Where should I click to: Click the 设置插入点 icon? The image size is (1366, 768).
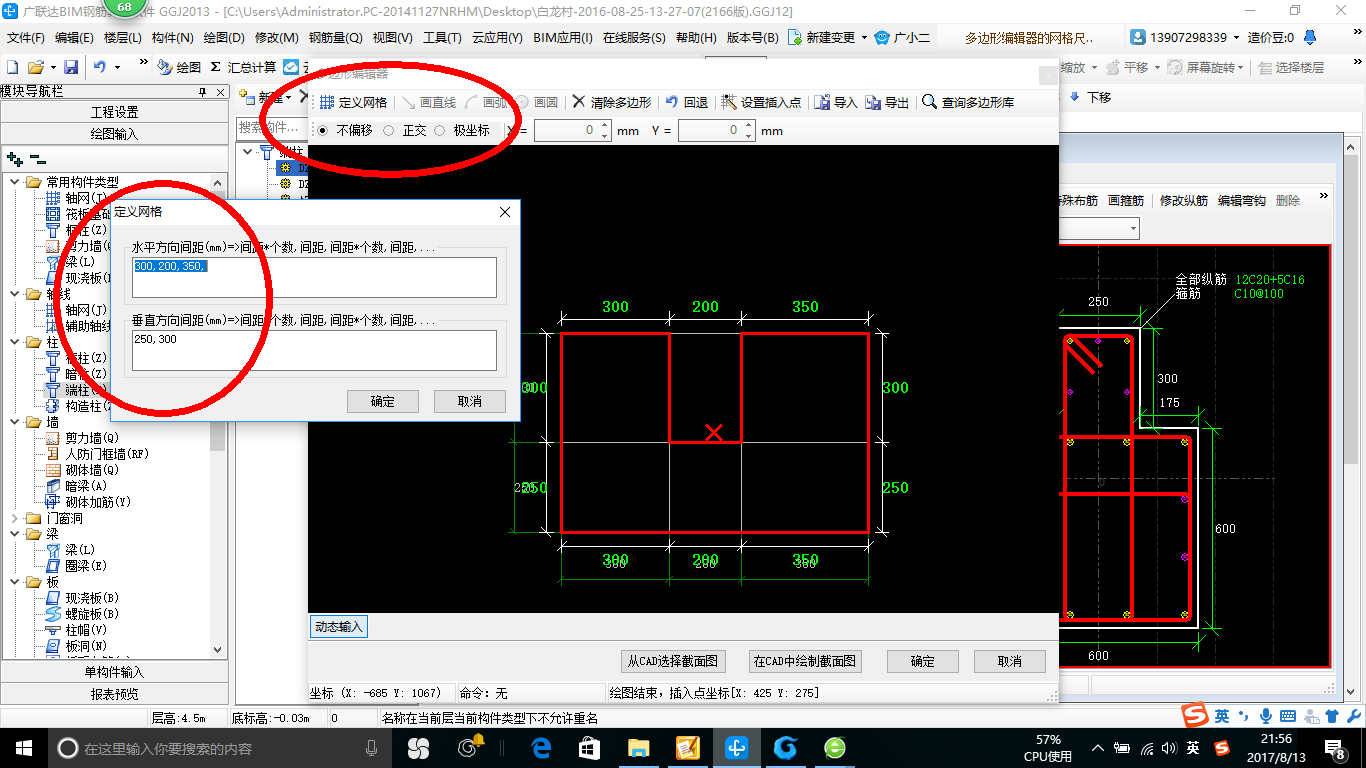coord(729,102)
